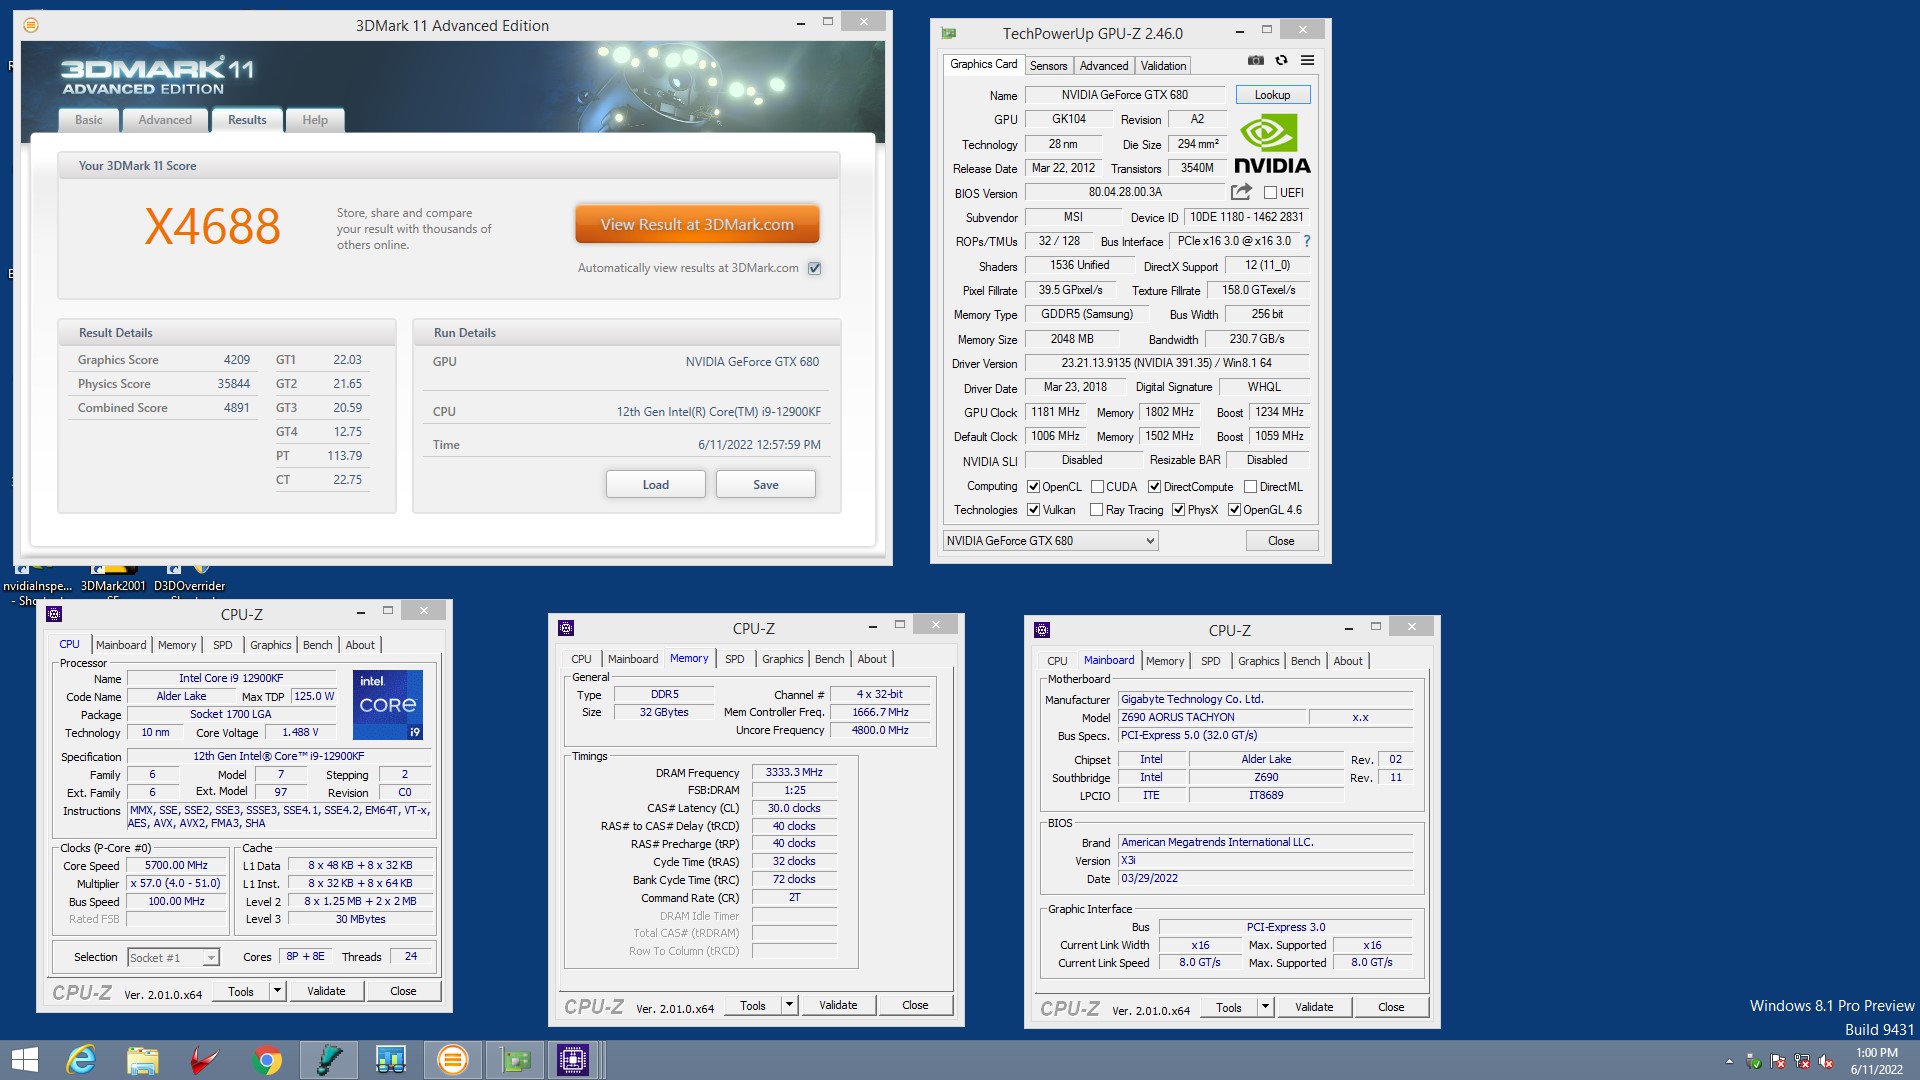Click the CPU-Z Mainboard window title icon

pos(1042,630)
